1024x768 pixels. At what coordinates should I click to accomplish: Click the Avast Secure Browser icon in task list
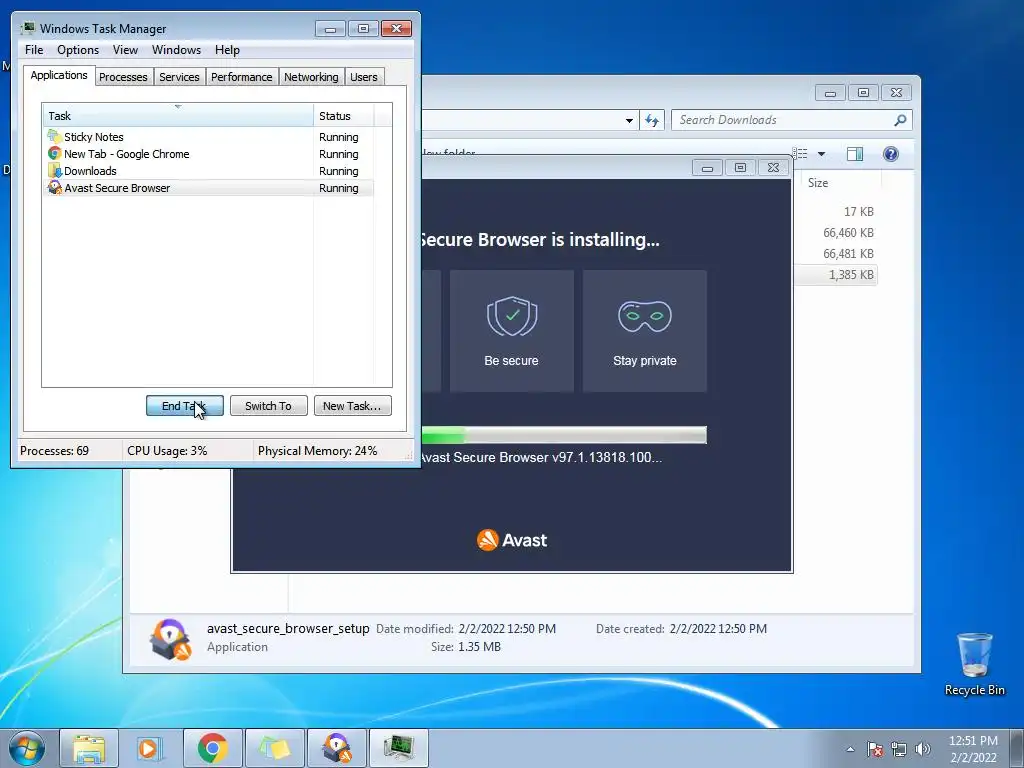(x=54, y=187)
